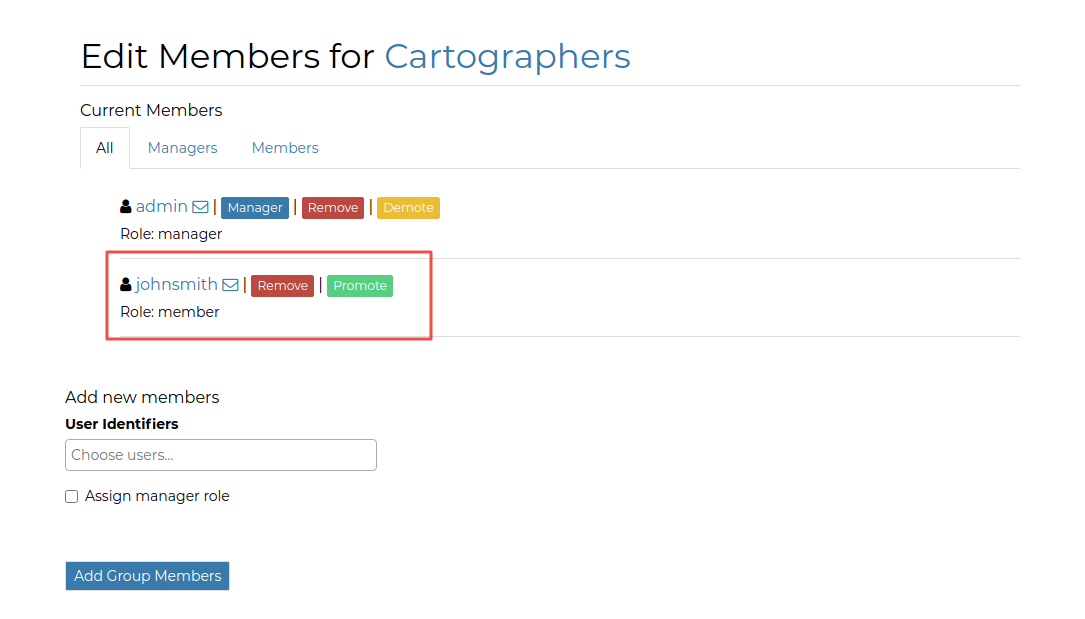The image size is (1085, 619).
Task: Open the admin profile link
Action: [163, 206]
